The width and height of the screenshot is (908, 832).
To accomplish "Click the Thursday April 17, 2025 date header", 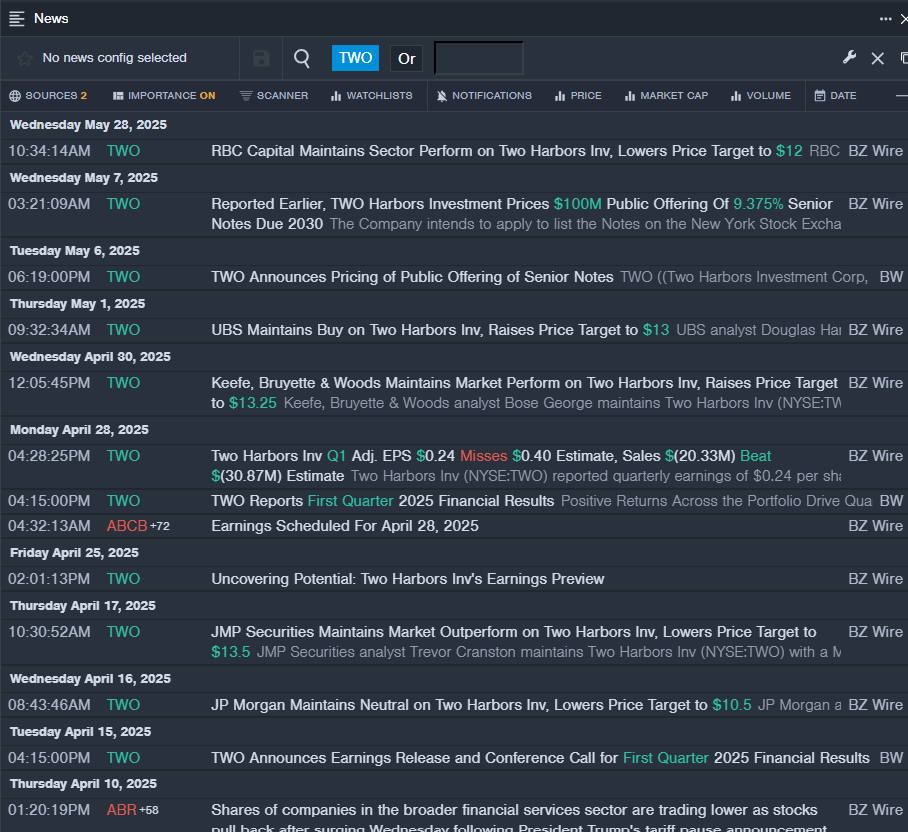I will tap(83, 606).
